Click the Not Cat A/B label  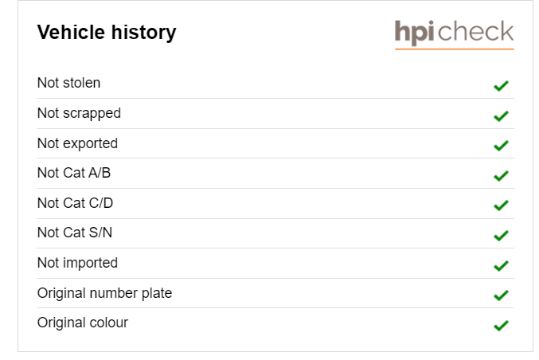74,173
